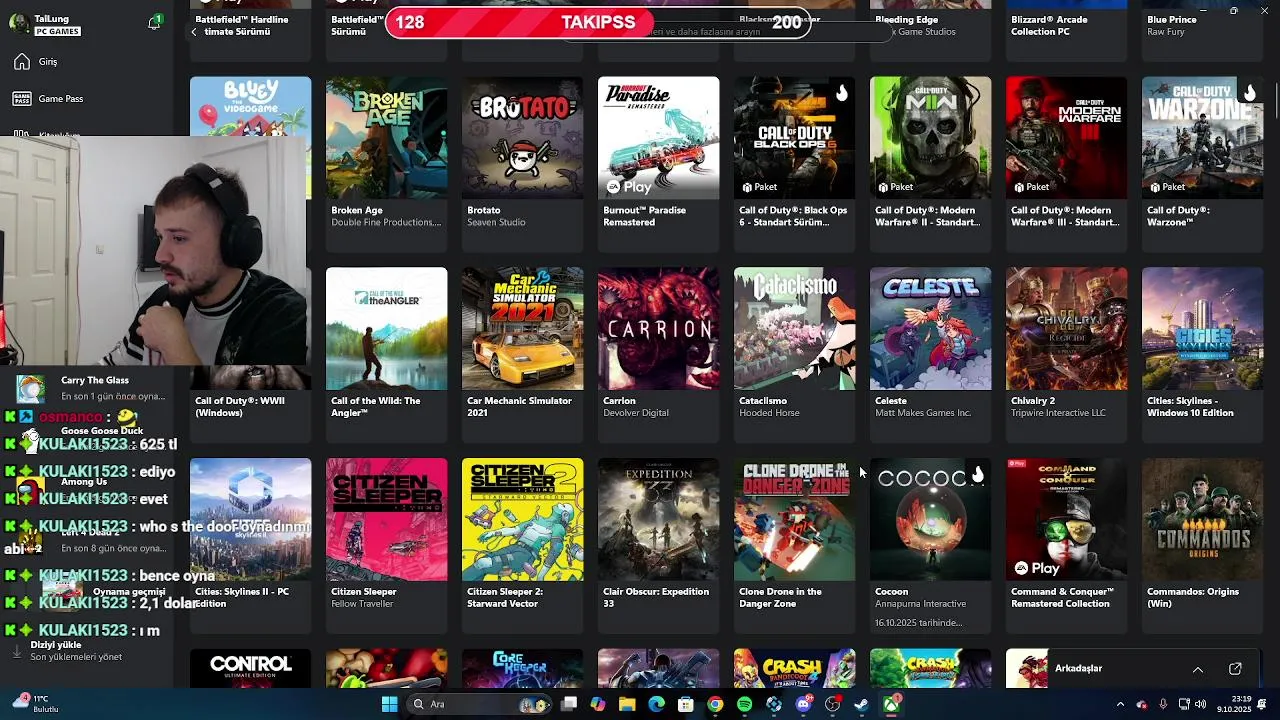The image size is (1280, 720).
Task: Open Spotify from taskbar
Action: click(744, 704)
